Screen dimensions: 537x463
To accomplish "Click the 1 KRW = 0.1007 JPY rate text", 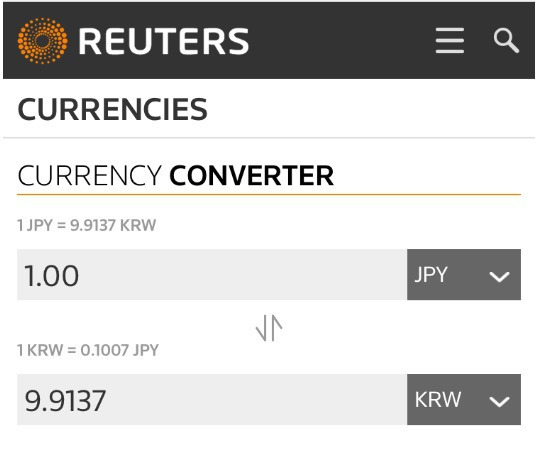I will pos(88,350).
